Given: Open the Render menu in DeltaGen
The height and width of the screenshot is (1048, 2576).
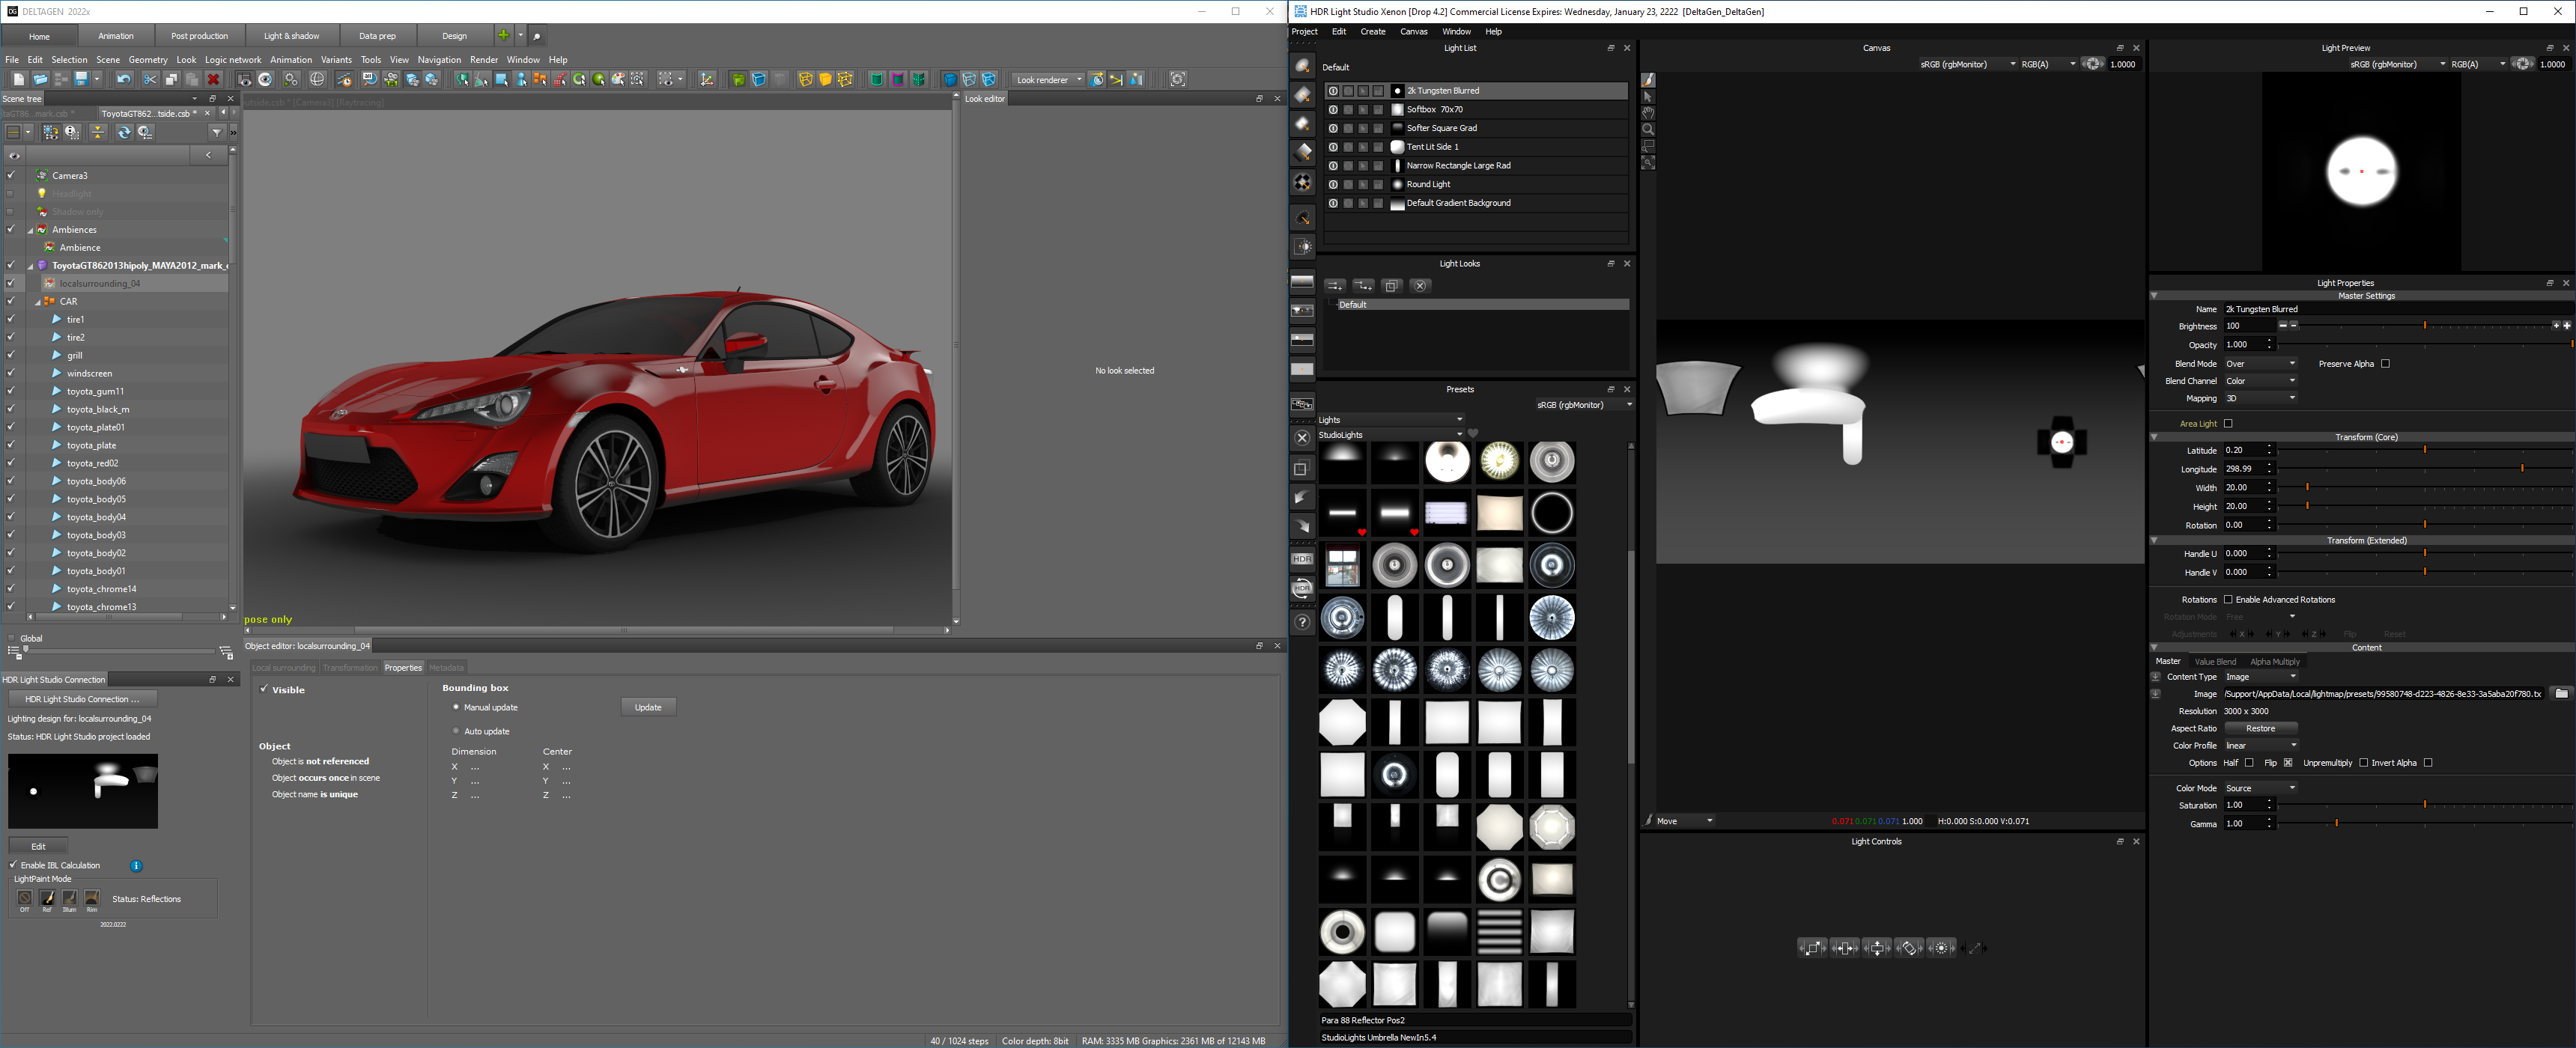Looking at the screenshot, I should point(484,60).
